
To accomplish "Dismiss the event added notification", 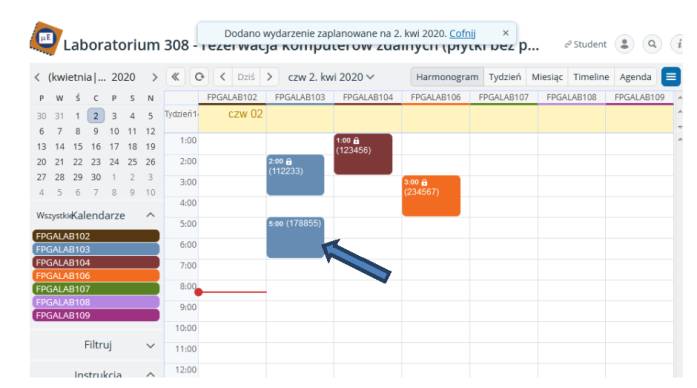I will [x=505, y=33].
